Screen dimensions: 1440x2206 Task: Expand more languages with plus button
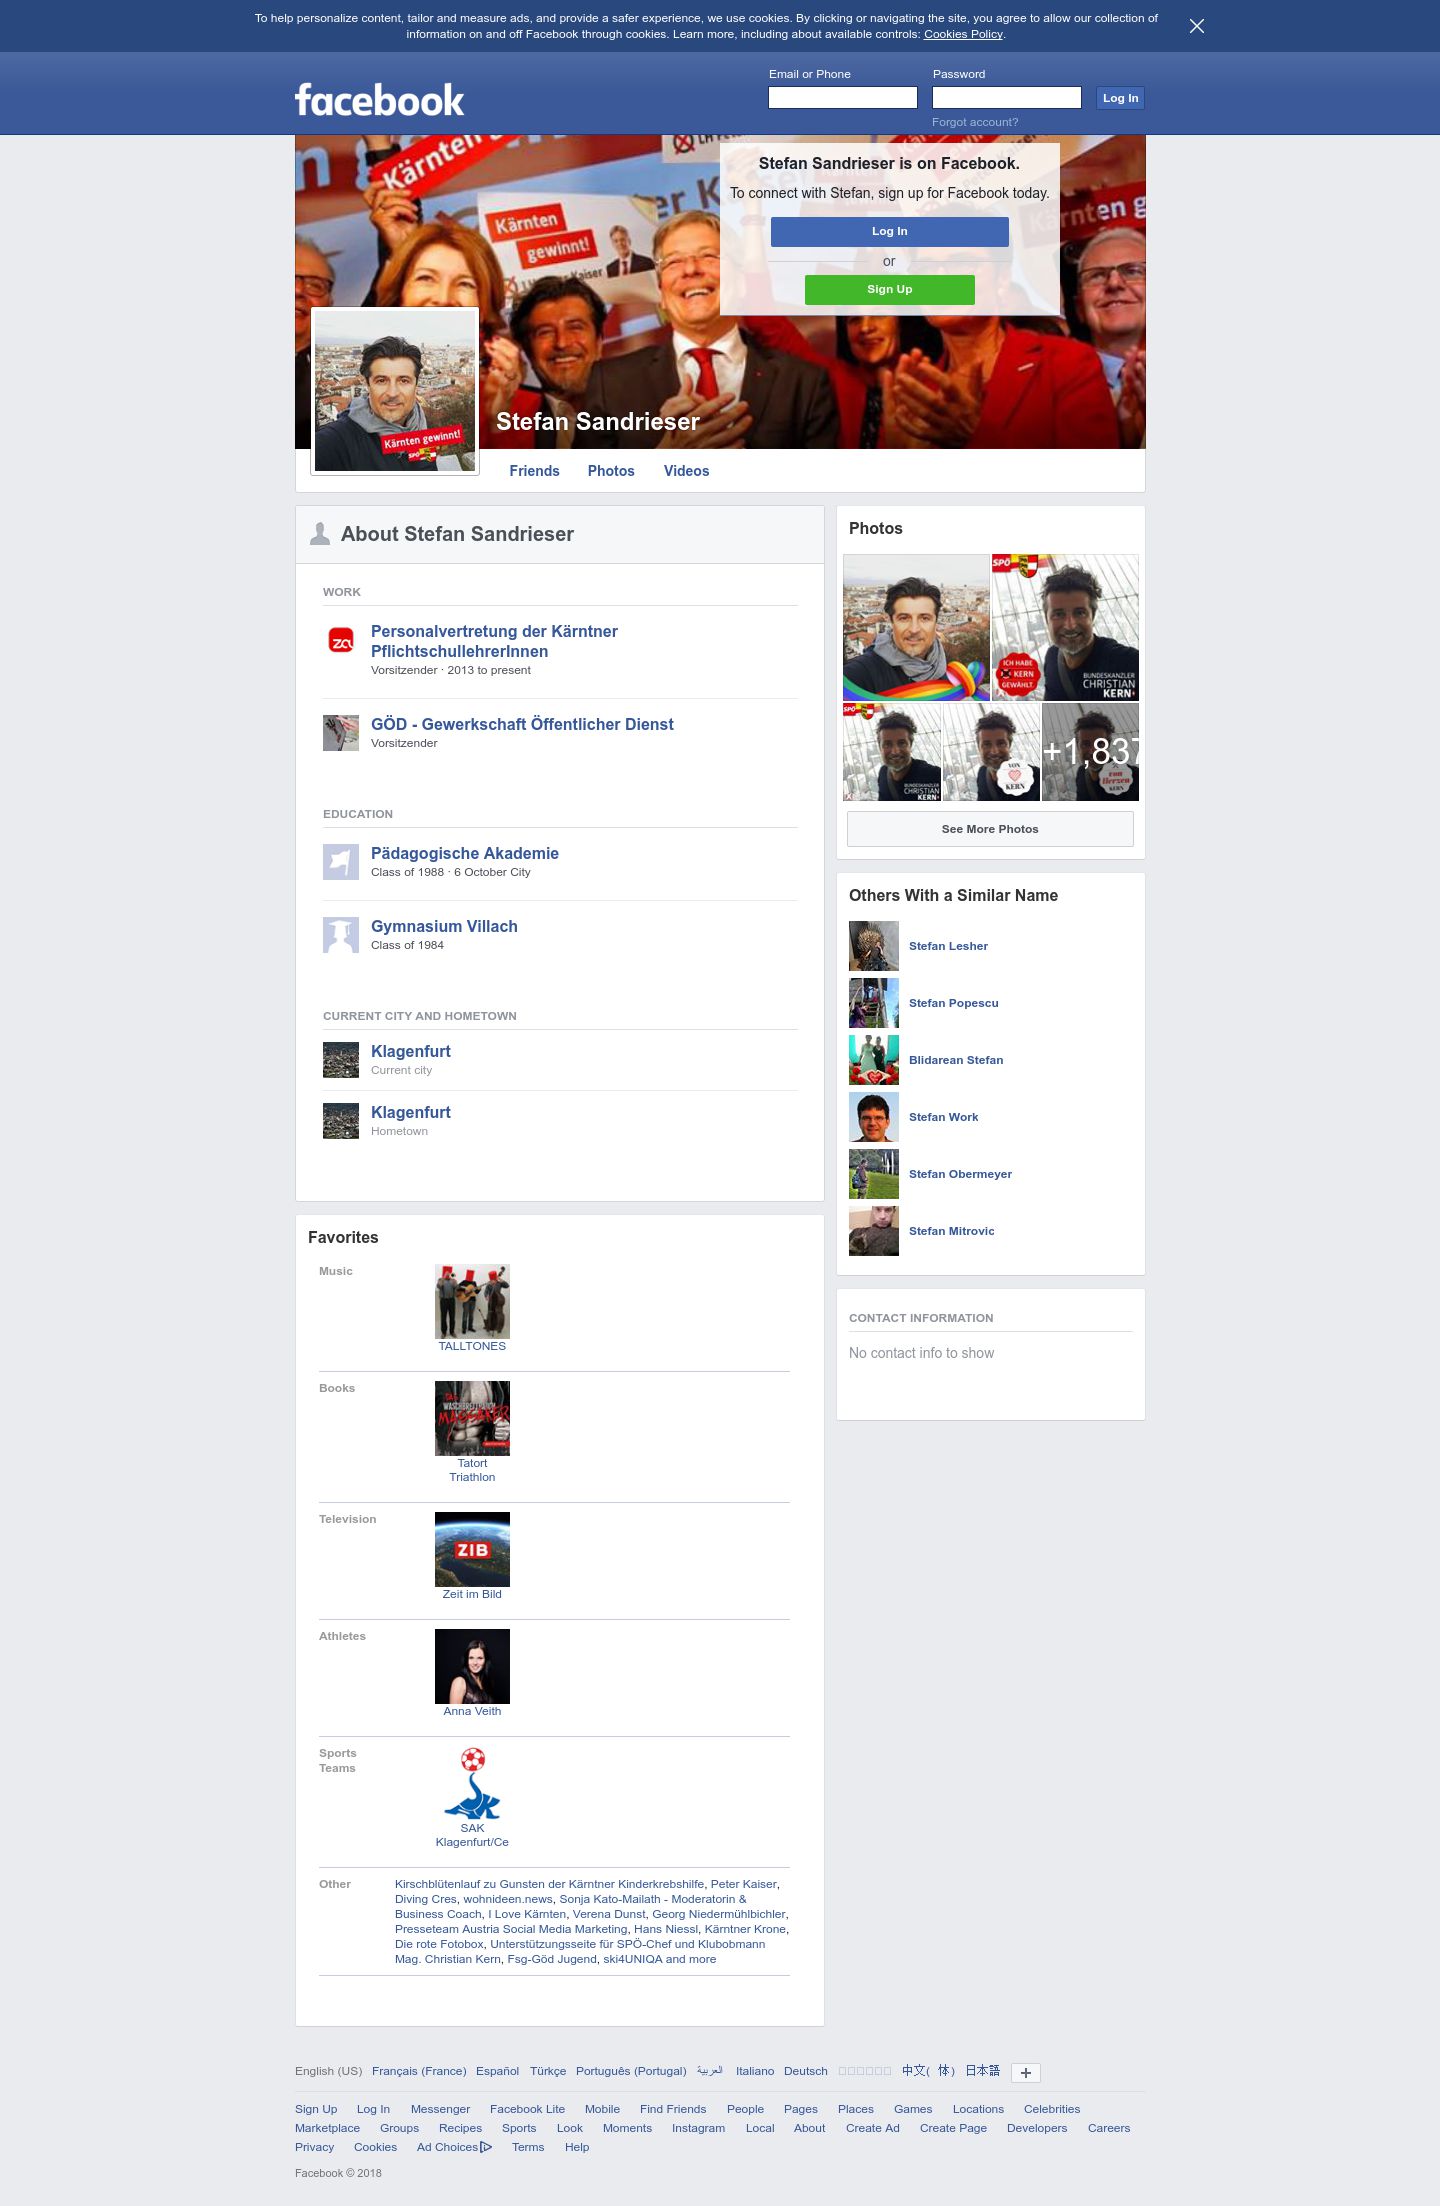tap(1026, 2072)
